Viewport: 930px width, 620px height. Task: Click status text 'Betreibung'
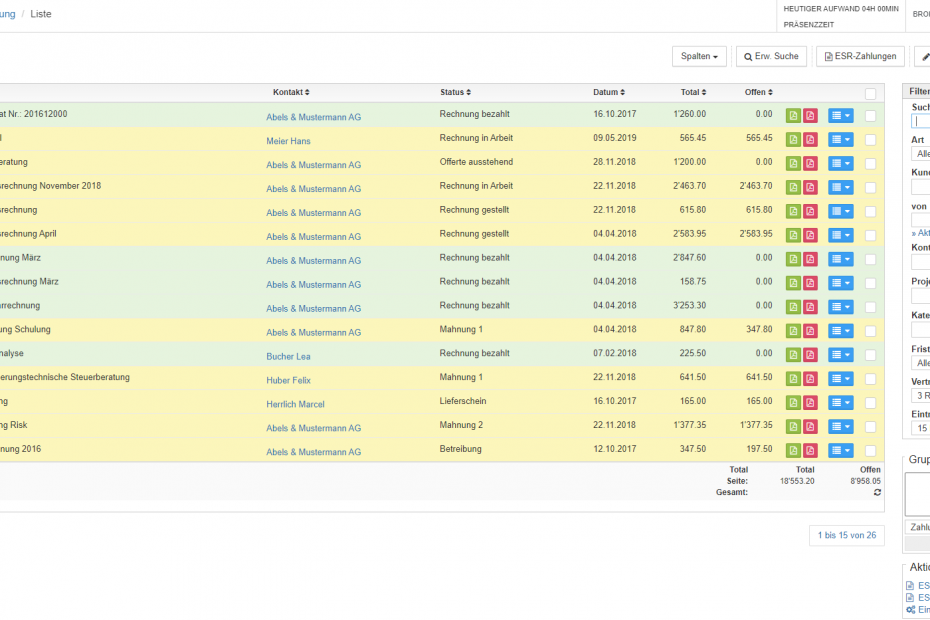point(460,449)
